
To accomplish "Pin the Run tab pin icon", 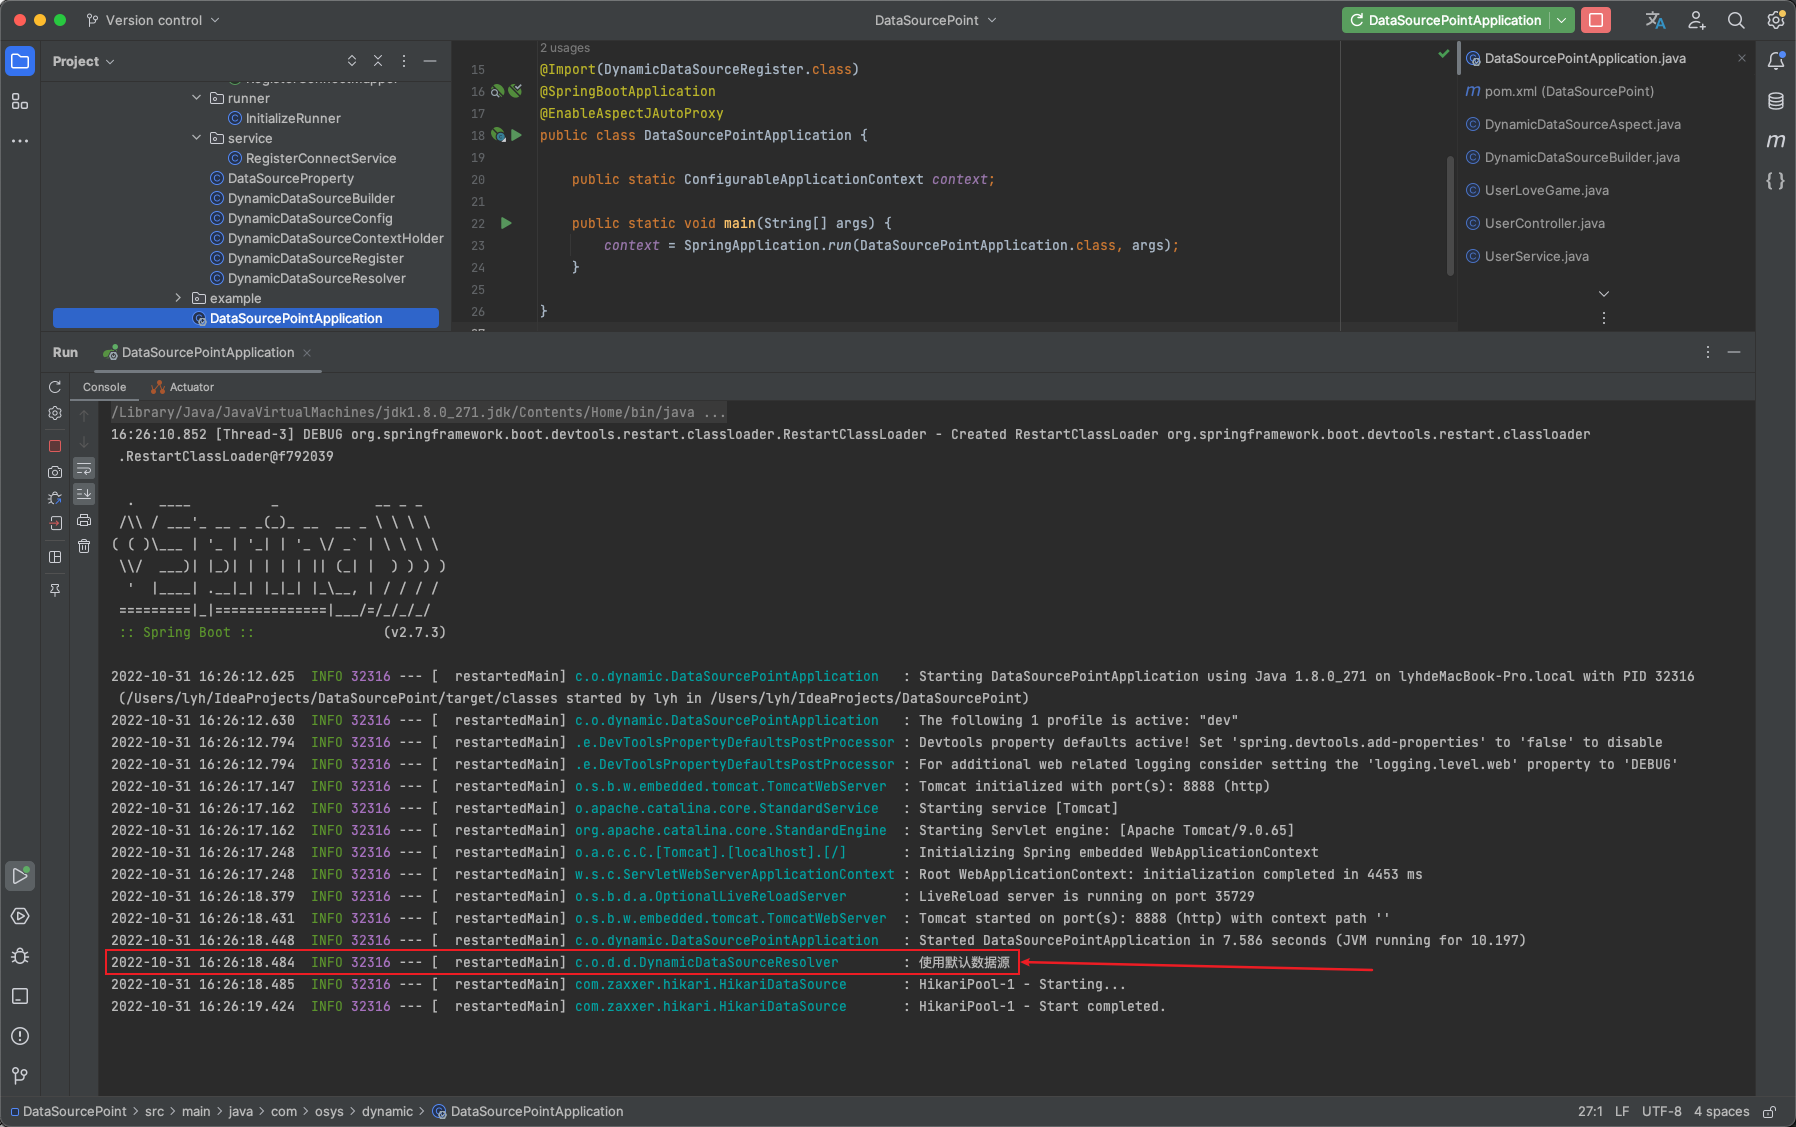I will [x=55, y=590].
